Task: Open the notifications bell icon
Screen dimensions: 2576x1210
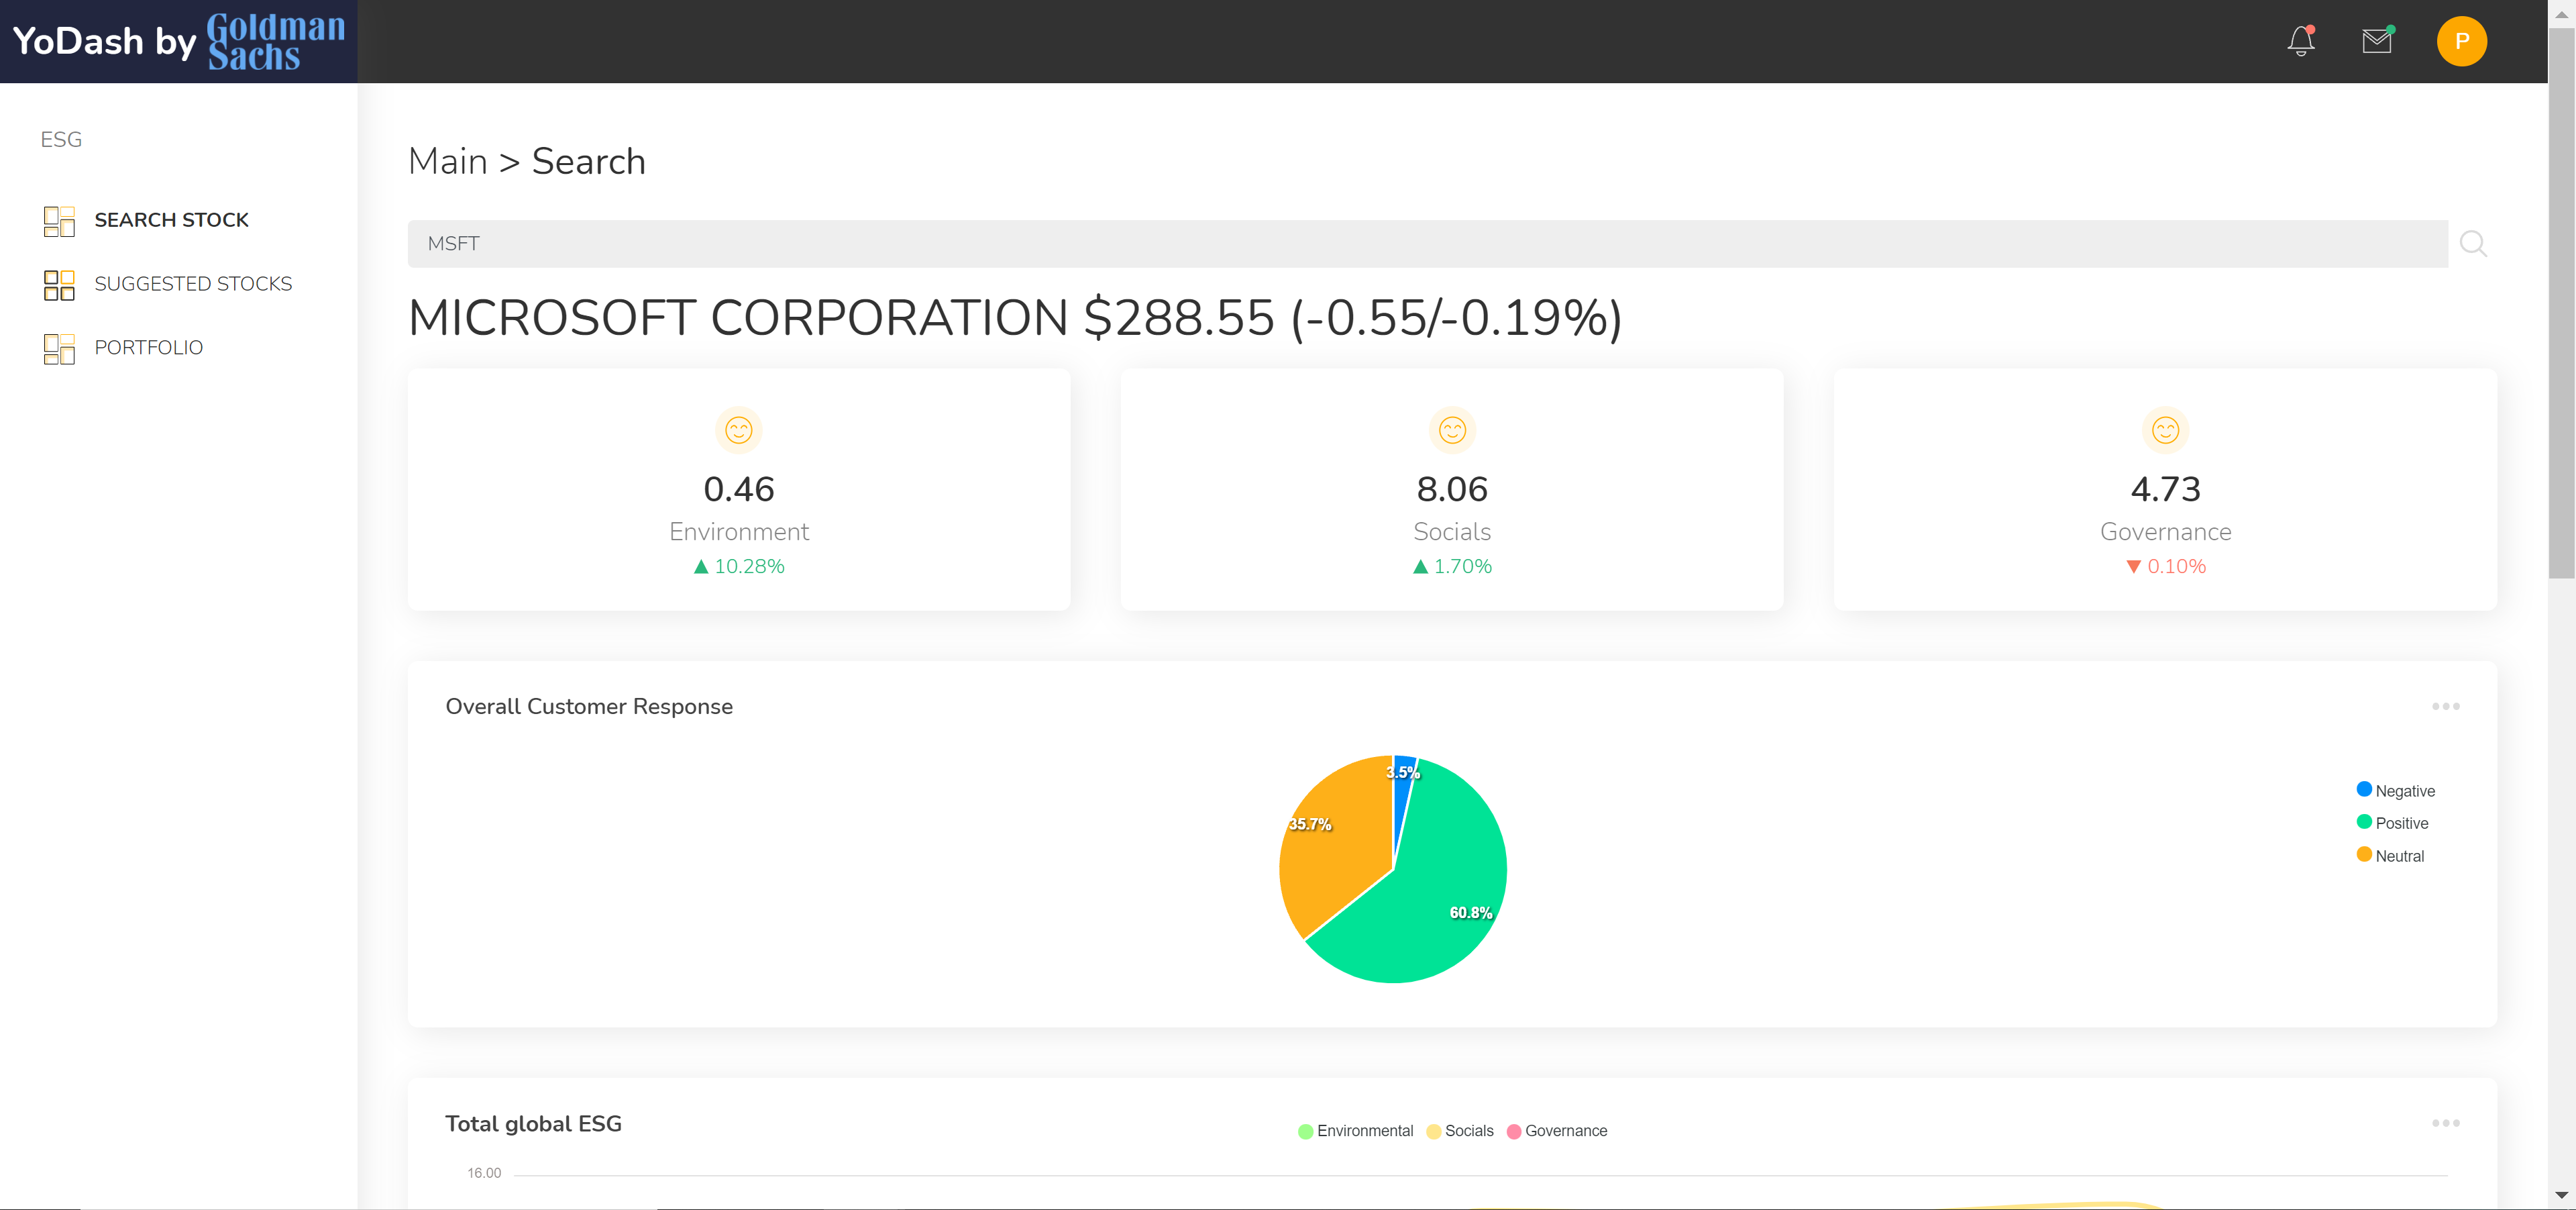Action: [x=2300, y=41]
